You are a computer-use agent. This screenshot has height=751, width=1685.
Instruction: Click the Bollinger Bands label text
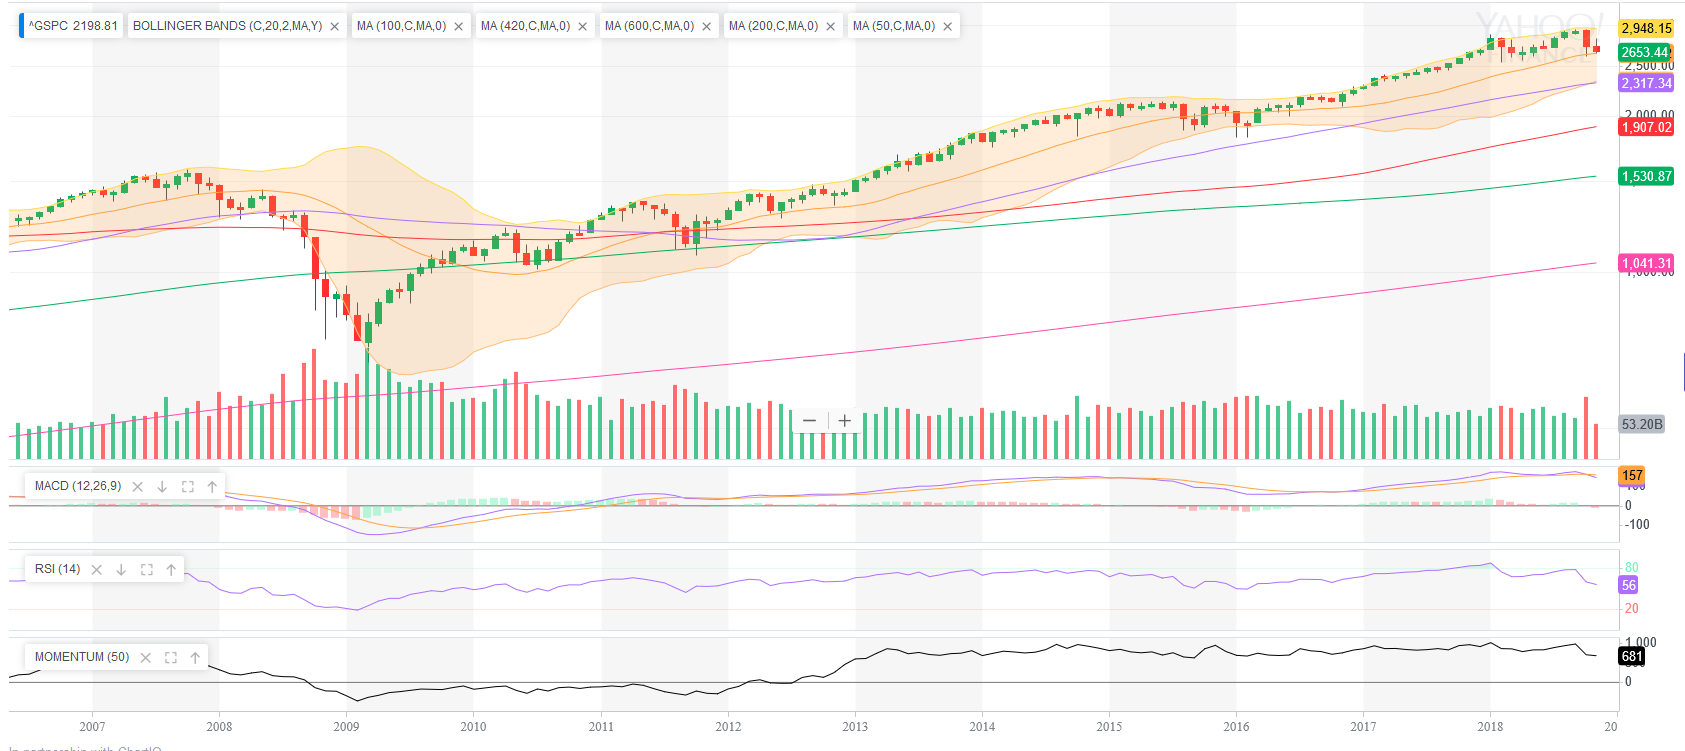click(x=227, y=26)
